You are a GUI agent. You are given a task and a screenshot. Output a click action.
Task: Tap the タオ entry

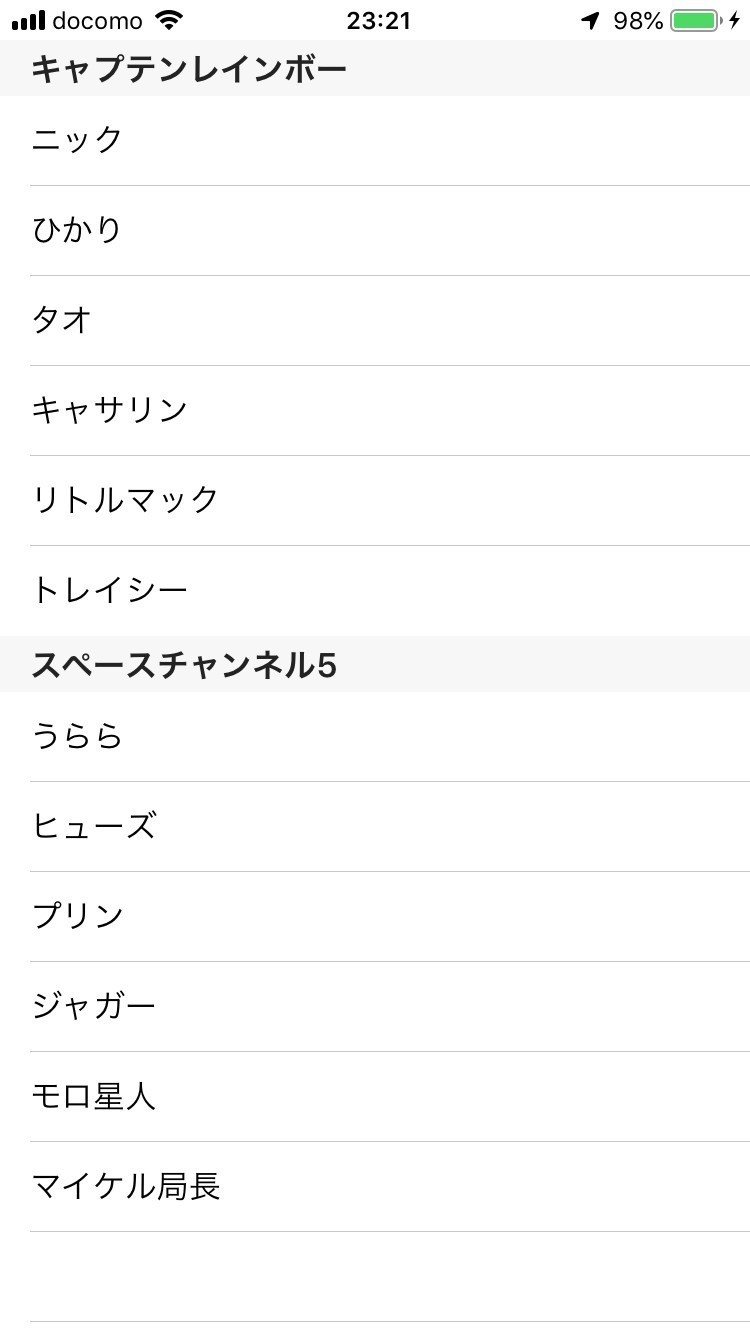(375, 320)
